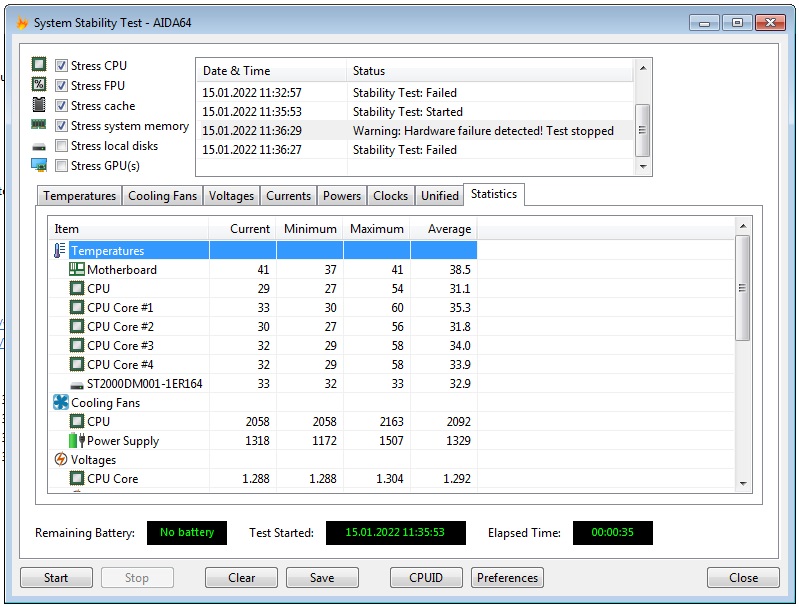Screen dimensions: 799x607
Task: Click the Maximum column header
Action: point(377,229)
